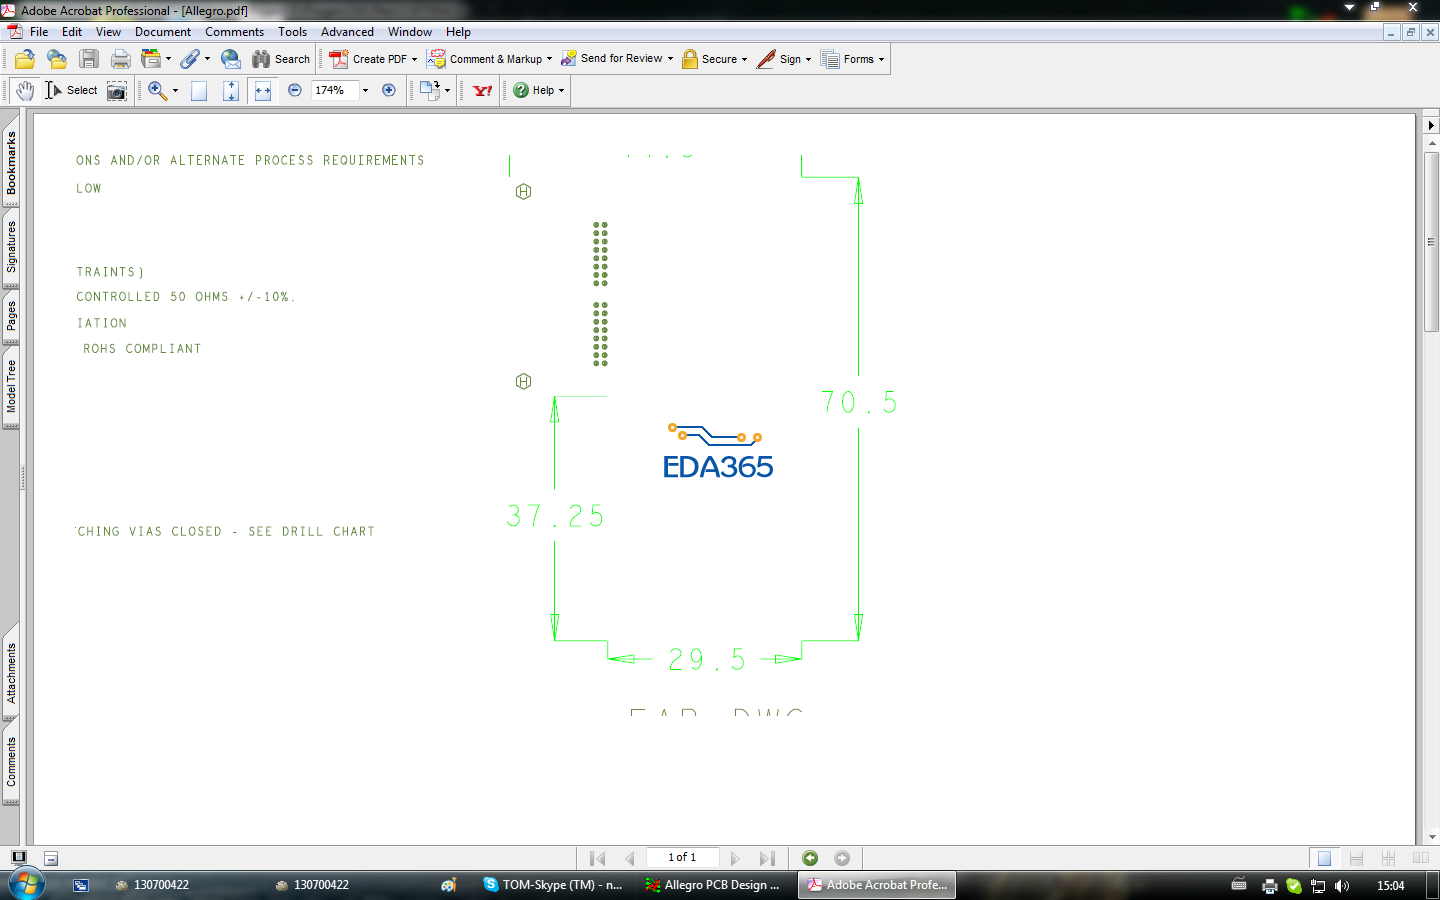Viewport: 1440px width, 900px height.
Task: Click the Open file folder icon
Action: (25, 59)
